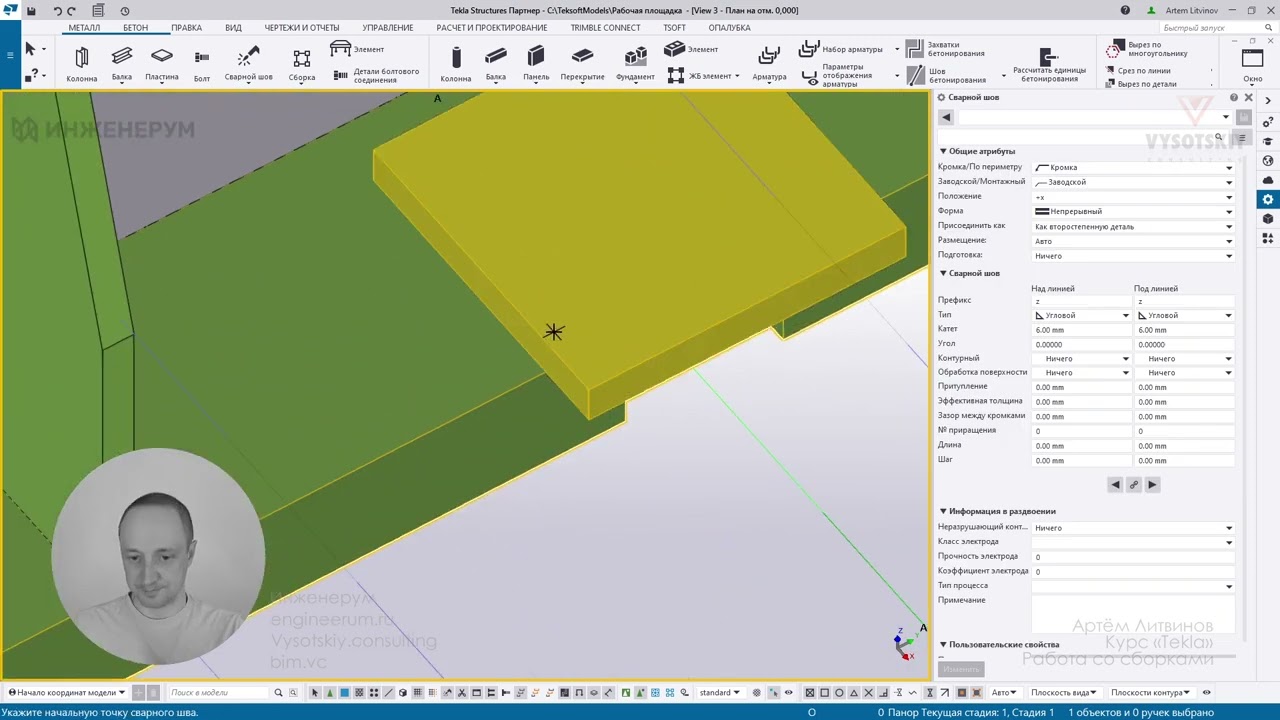This screenshot has width=1280, height=720.
Task: Toggle the link chain between weld sides
Action: (x=1133, y=485)
